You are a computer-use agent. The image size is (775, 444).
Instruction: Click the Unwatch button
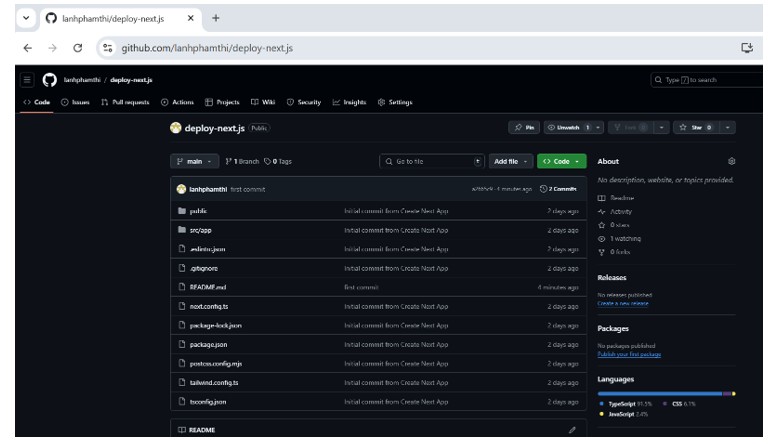tap(568, 128)
